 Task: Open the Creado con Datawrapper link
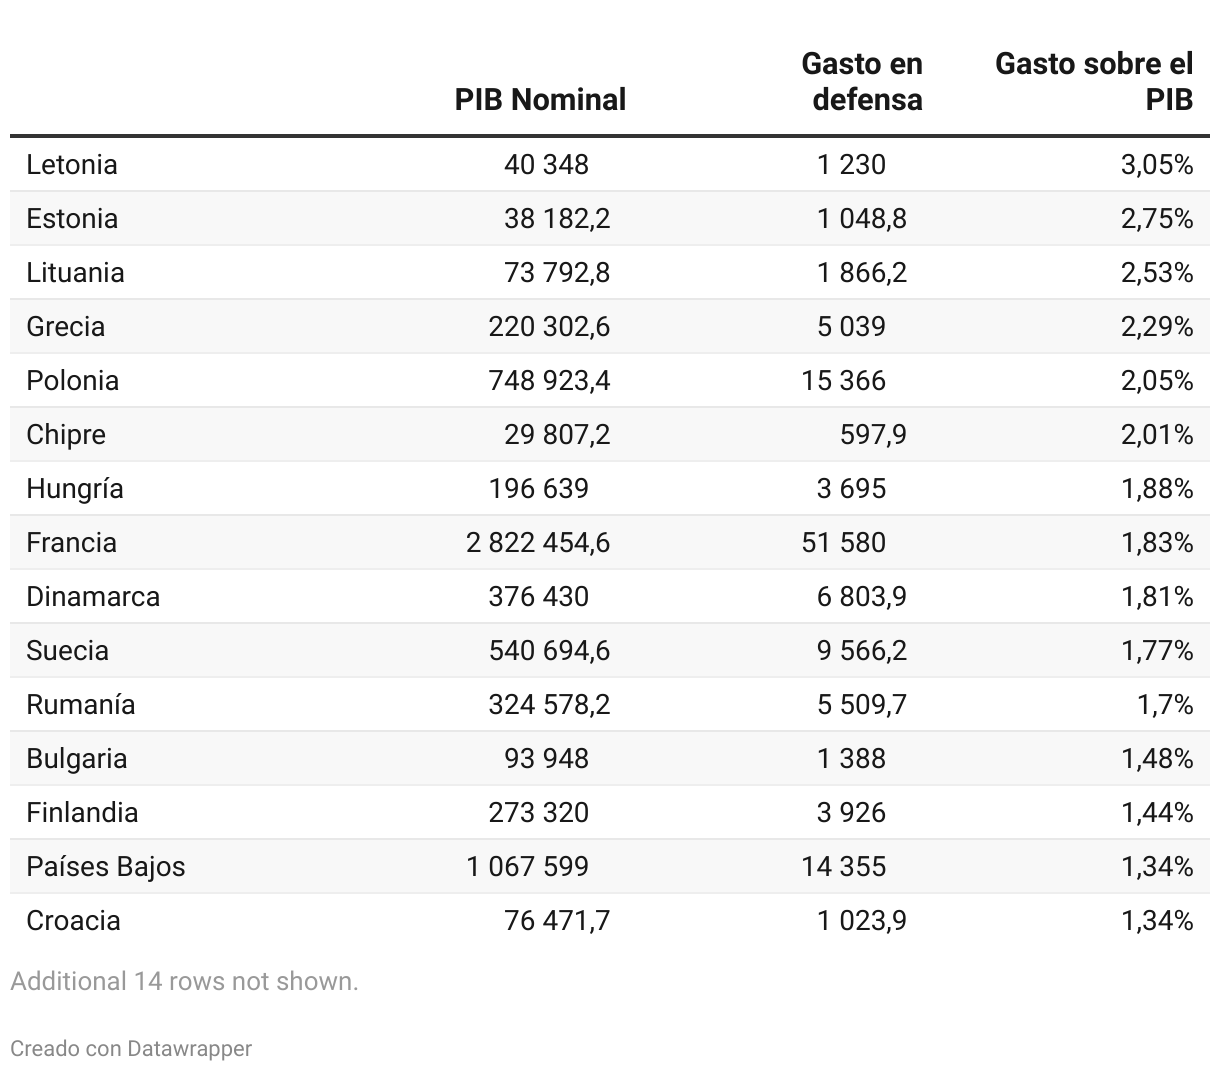pos(131,1048)
